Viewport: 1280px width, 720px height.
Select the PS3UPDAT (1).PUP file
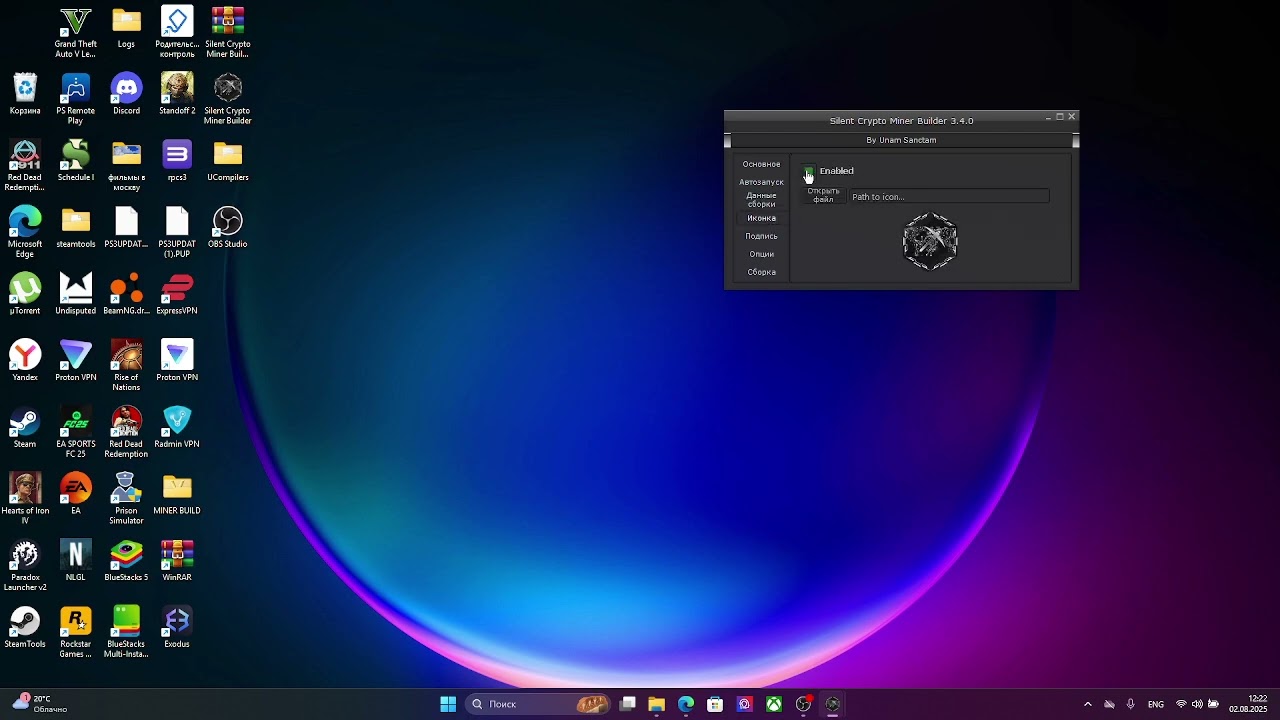tap(177, 232)
